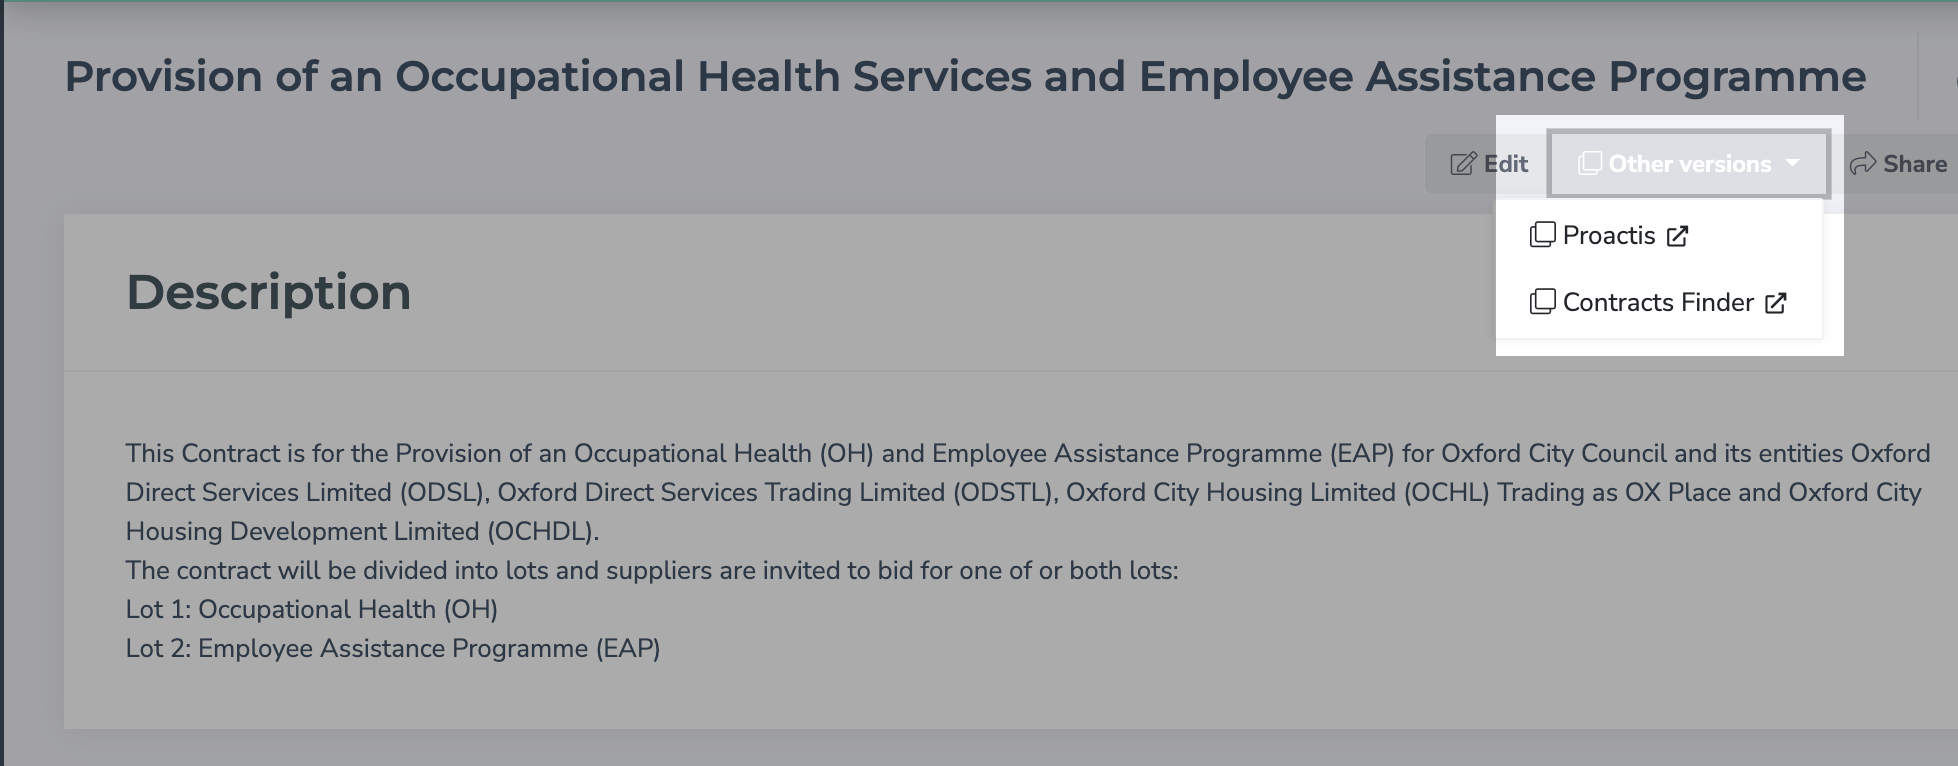This screenshot has height=766, width=1958.
Task: Click the pencil icon on the Edit button
Action: (1463, 164)
